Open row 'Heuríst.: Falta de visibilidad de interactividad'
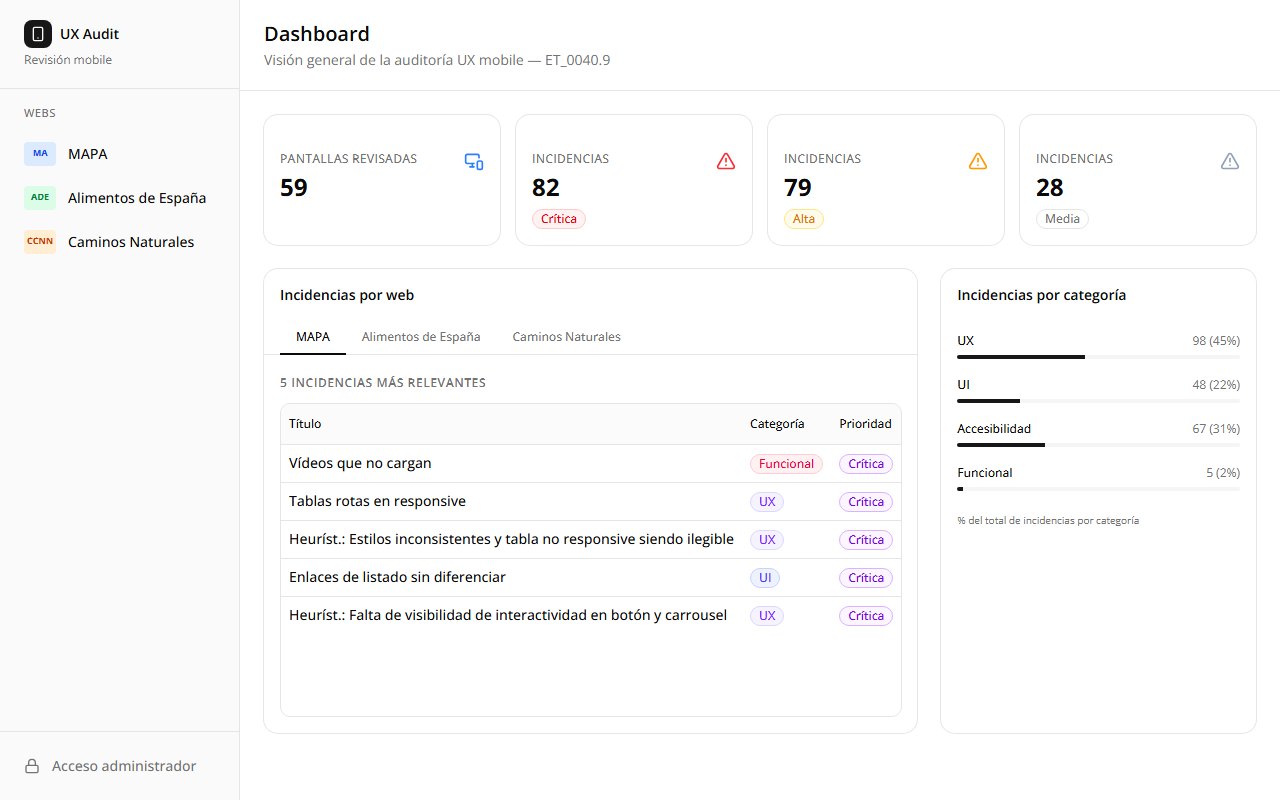 [x=591, y=616]
